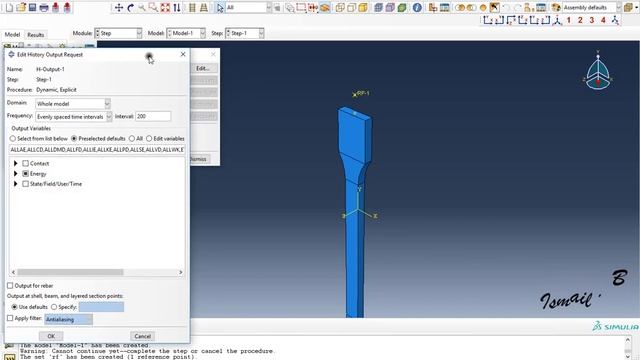640x360 pixels.
Task: Click the New model database icon
Action: tap(9, 7)
